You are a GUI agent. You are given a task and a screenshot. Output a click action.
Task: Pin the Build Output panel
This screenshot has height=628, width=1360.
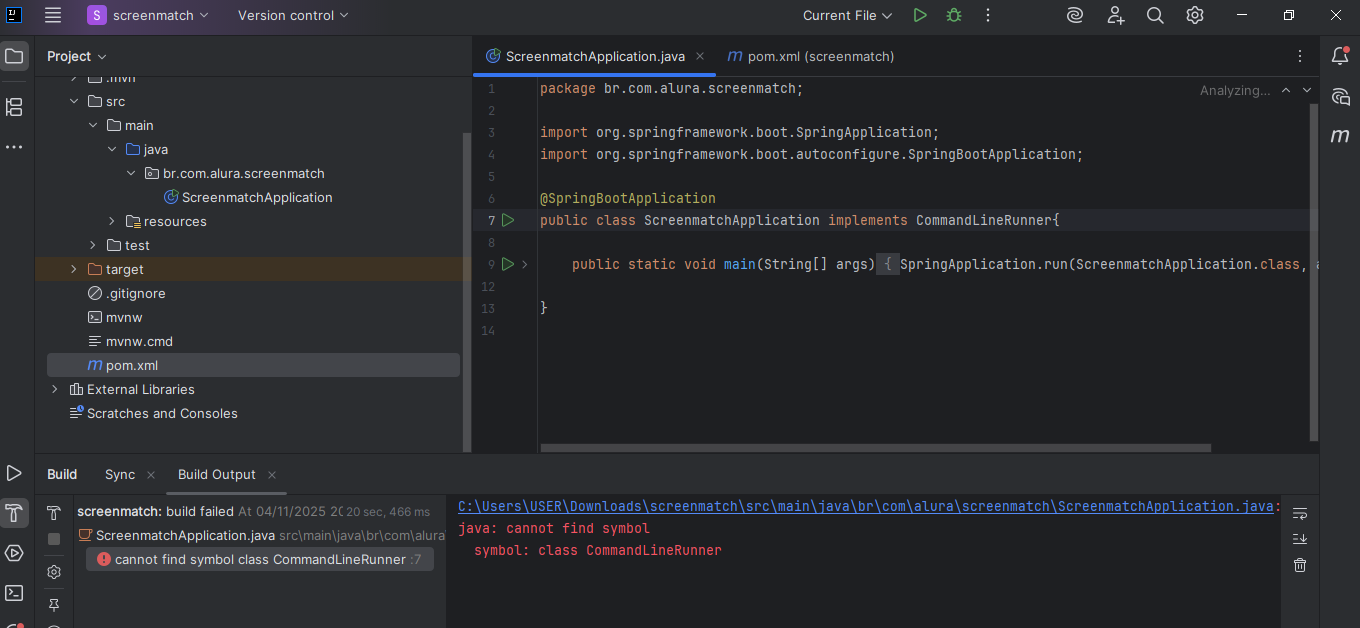point(54,604)
